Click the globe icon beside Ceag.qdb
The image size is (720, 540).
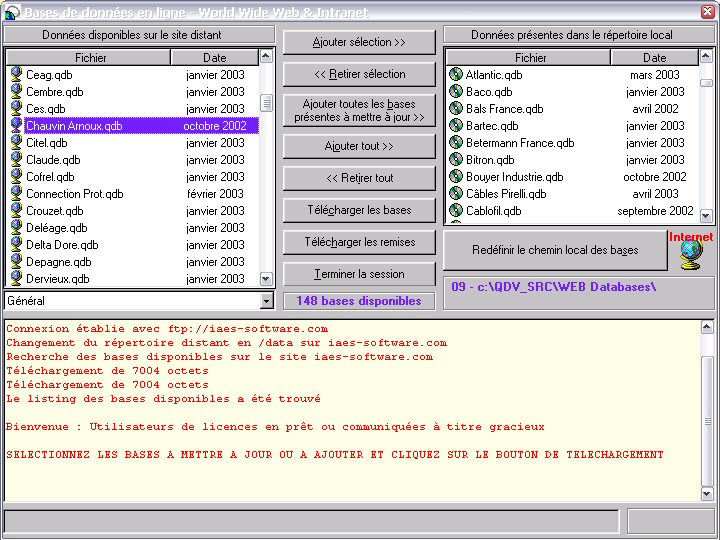pyautogui.click(x=16, y=74)
